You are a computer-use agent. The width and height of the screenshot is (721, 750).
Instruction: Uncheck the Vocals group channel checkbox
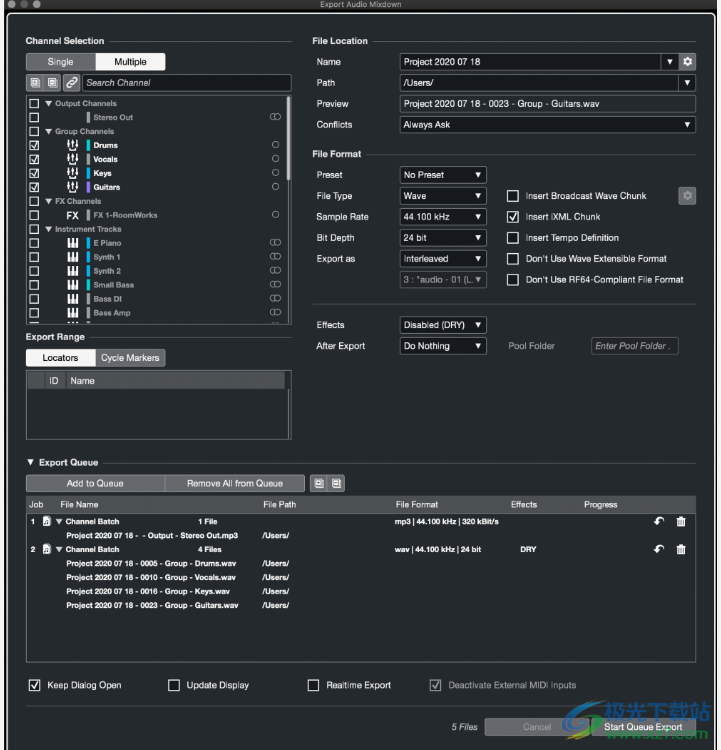click(x=34, y=159)
